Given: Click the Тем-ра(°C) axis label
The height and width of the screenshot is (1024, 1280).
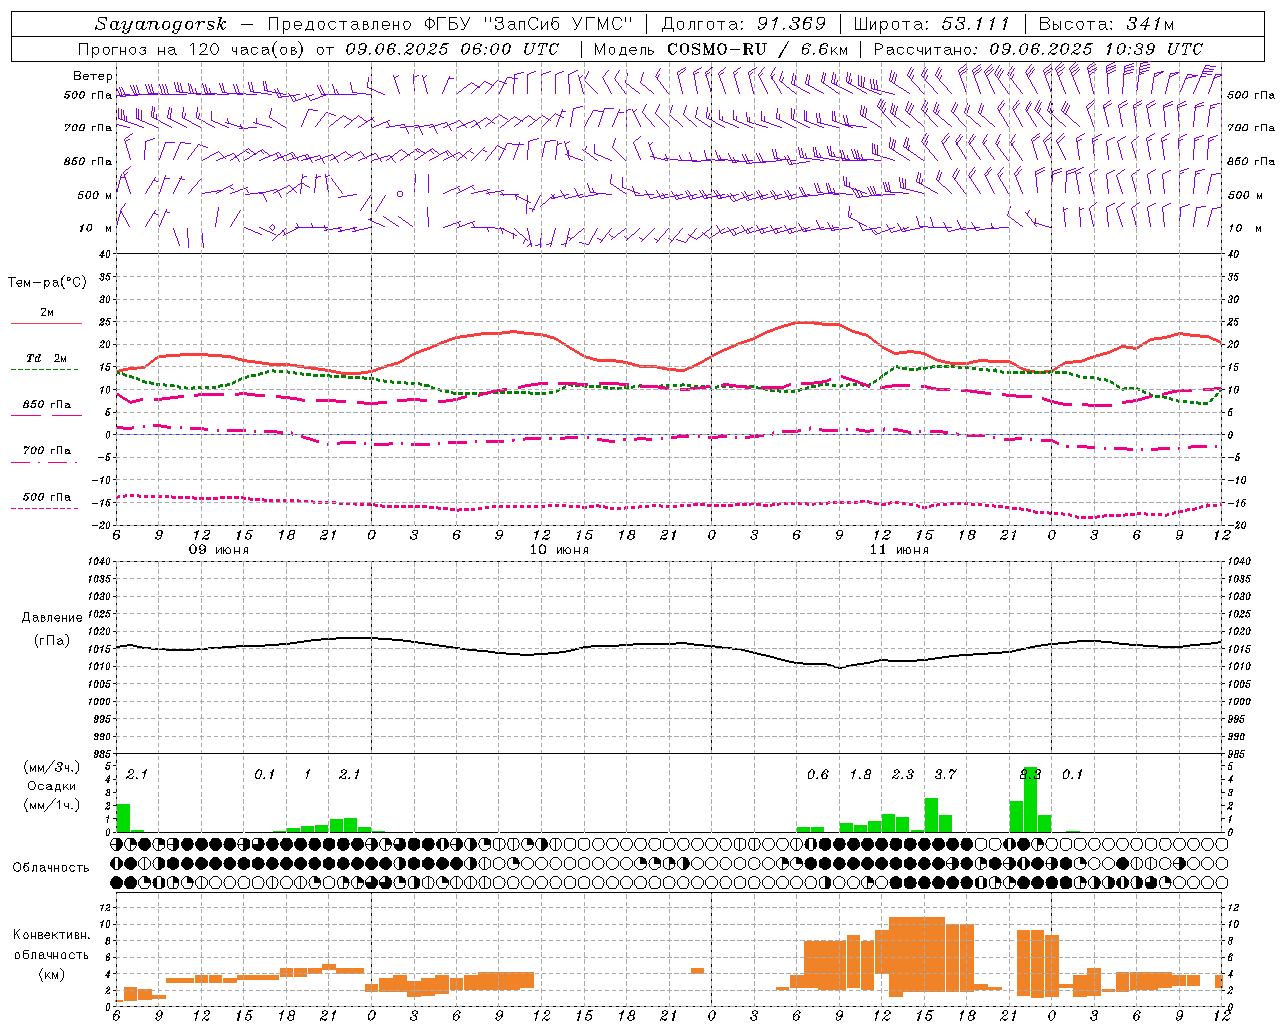Looking at the screenshot, I should coord(47,283).
